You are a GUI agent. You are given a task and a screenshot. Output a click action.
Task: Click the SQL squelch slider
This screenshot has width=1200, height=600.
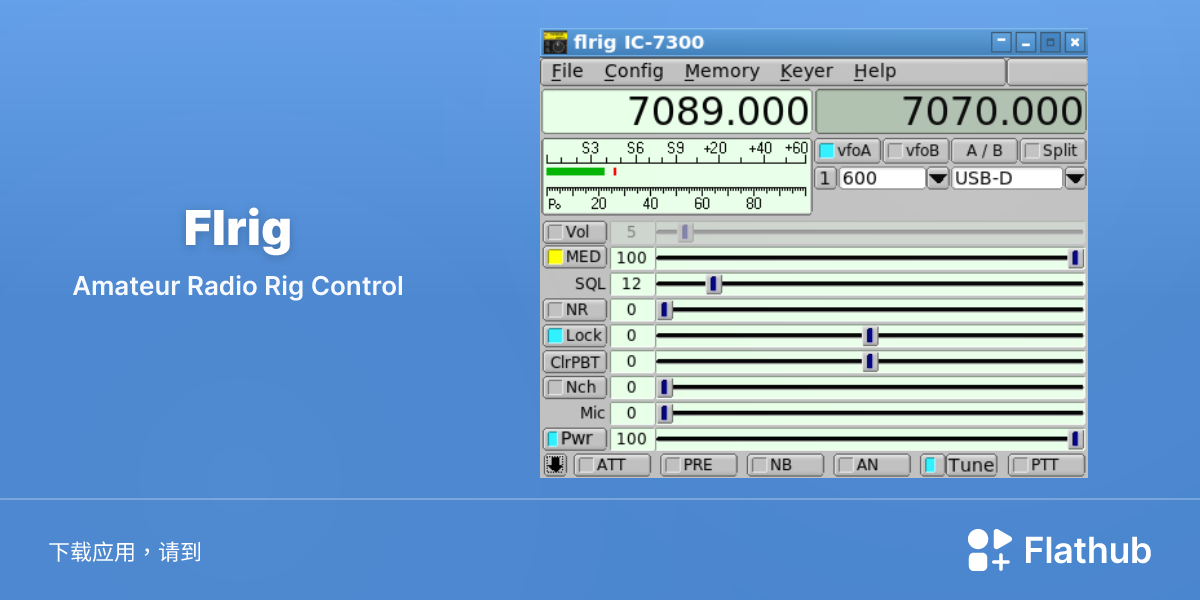pyautogui.click(x=870, y=284)
